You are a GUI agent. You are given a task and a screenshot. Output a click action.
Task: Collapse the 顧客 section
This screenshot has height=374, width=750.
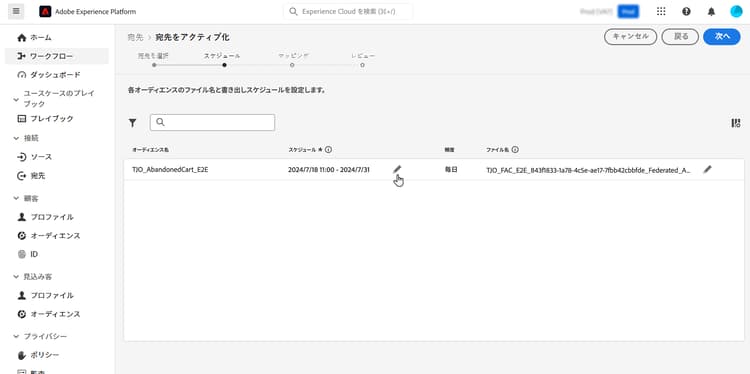[x=16, y=198]
